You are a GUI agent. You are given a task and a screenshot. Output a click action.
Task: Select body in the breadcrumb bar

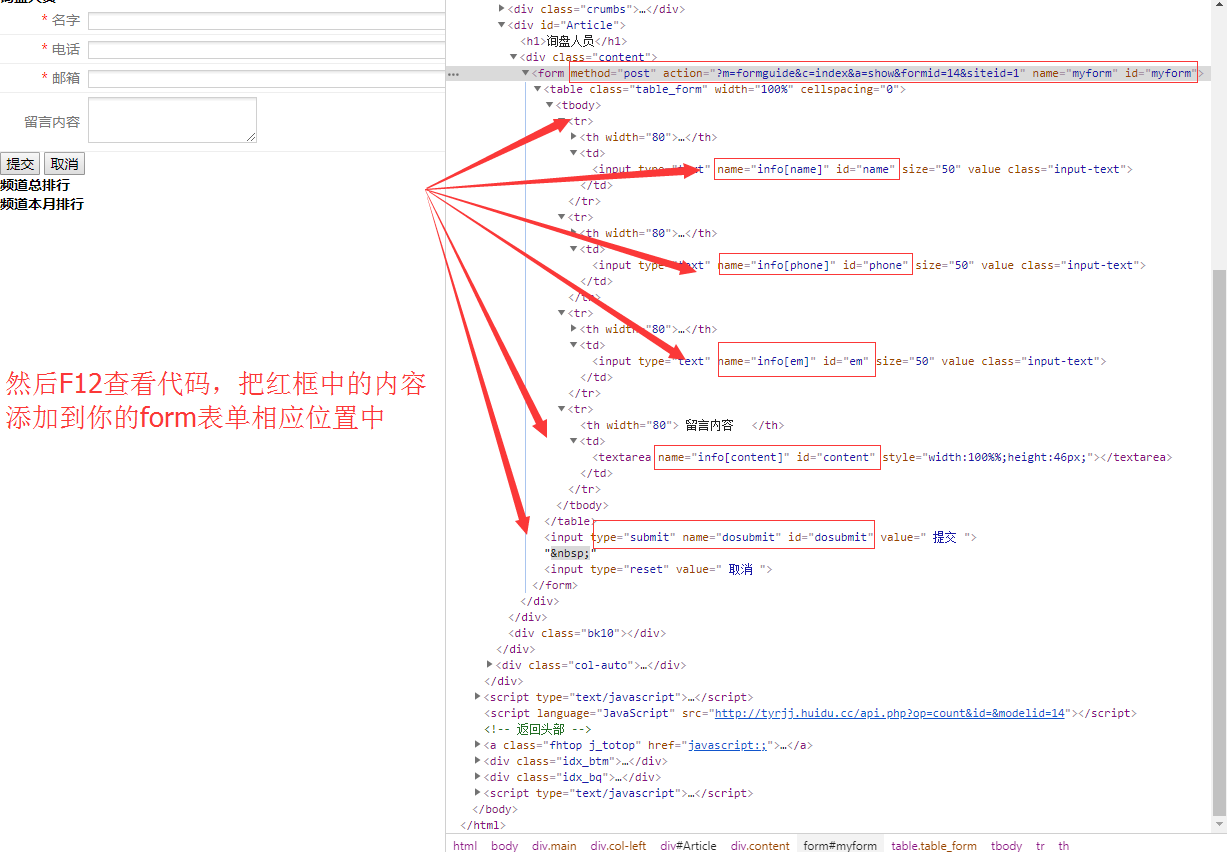pos(505,846)
